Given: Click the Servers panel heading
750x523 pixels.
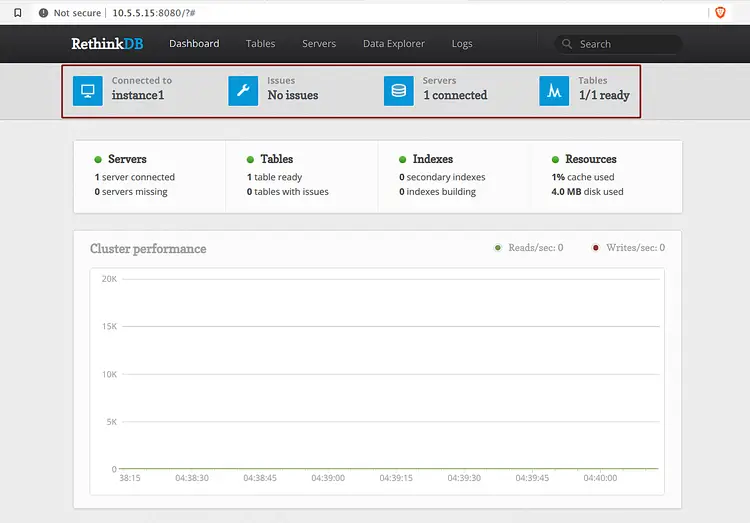Looking at the screenshot, I should click(127, 159).
